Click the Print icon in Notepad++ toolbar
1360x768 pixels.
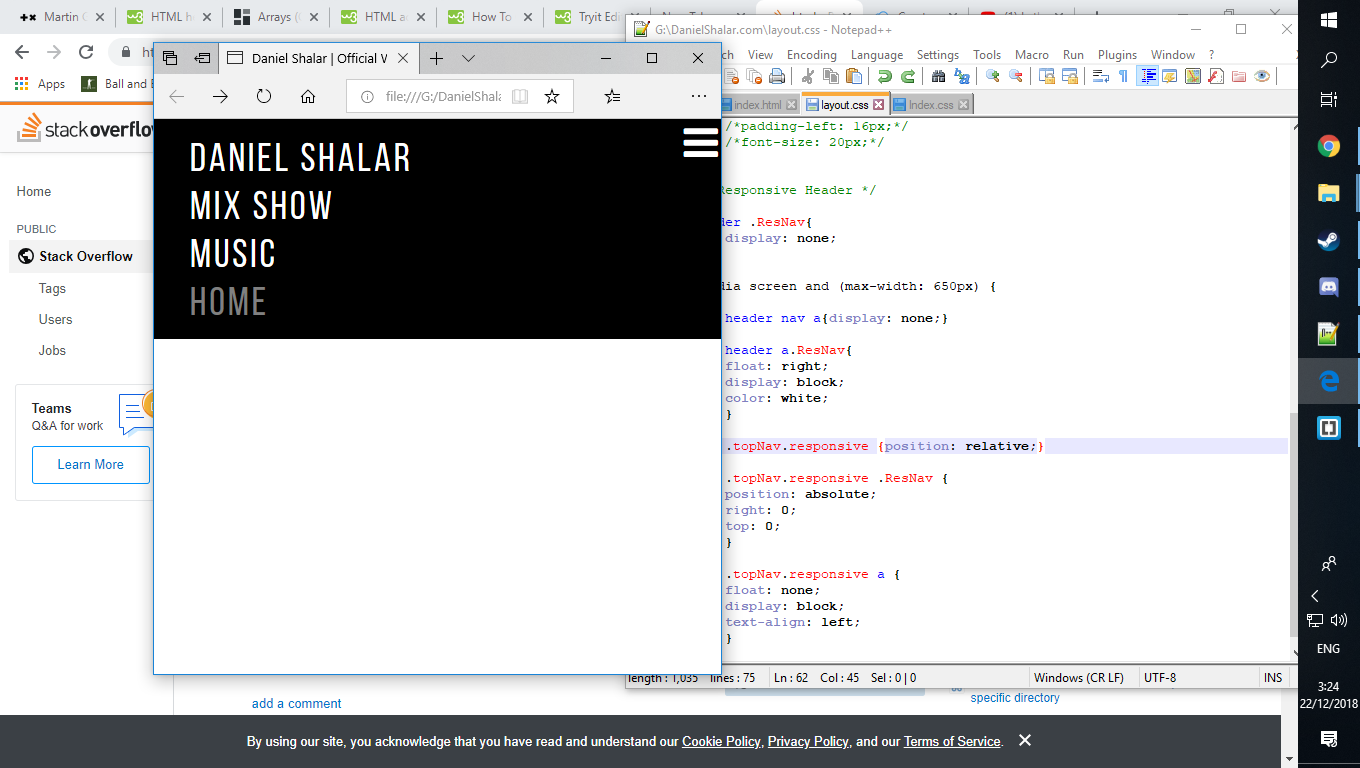click(x=777, y=77)
